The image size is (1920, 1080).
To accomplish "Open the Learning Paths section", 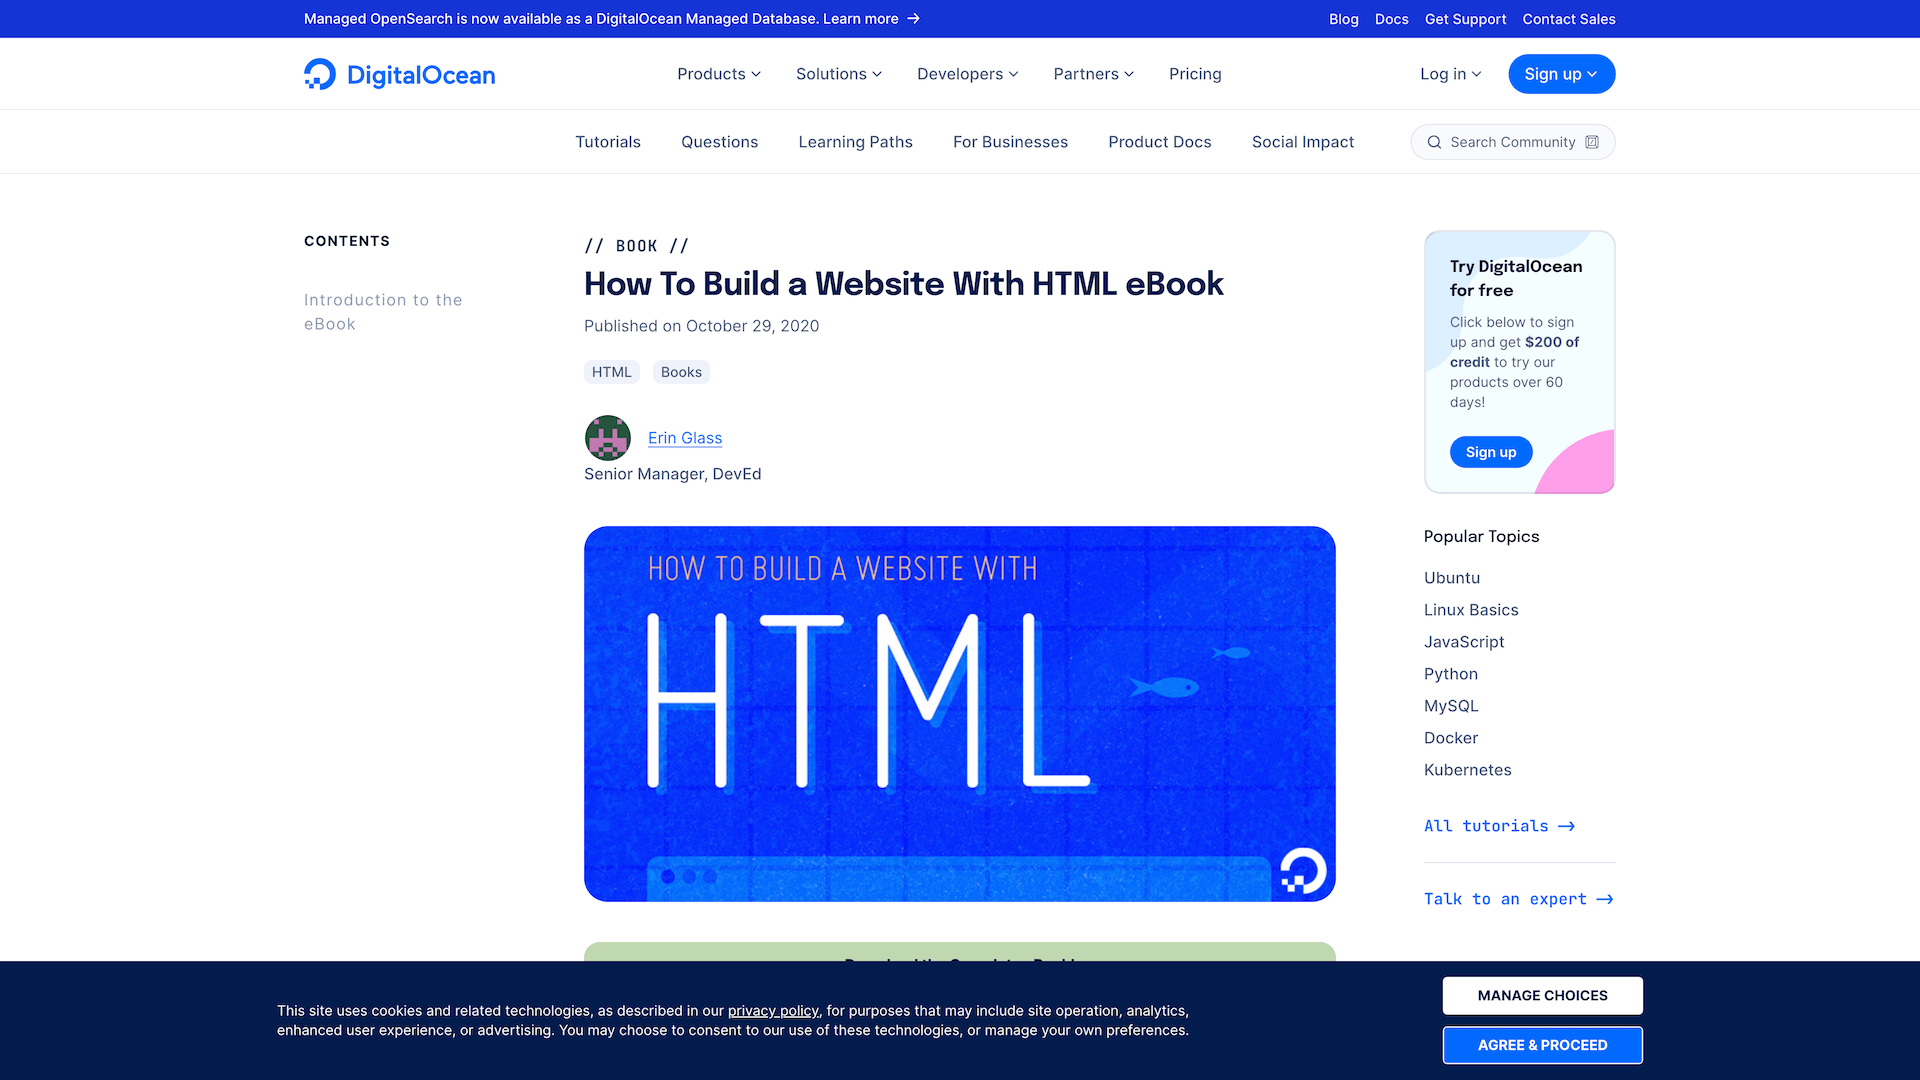I will point(855,142).
